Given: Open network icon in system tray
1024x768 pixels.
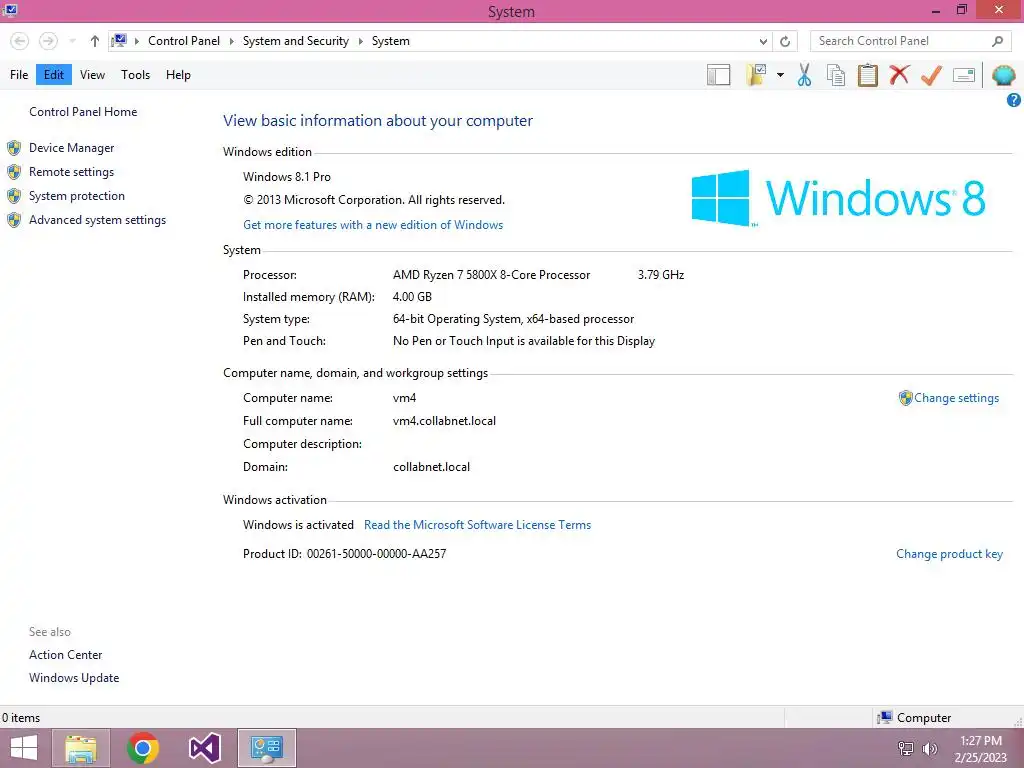Looking at the screenshot, I should click(906, 749).
